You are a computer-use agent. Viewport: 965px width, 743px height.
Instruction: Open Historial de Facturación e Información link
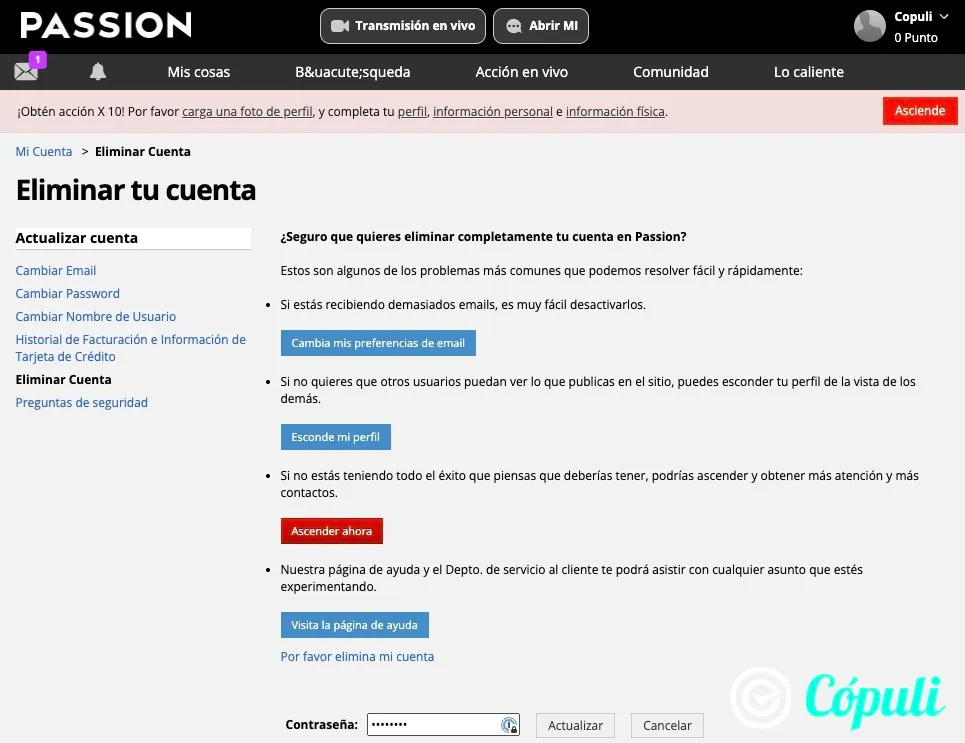pos(130,348)
